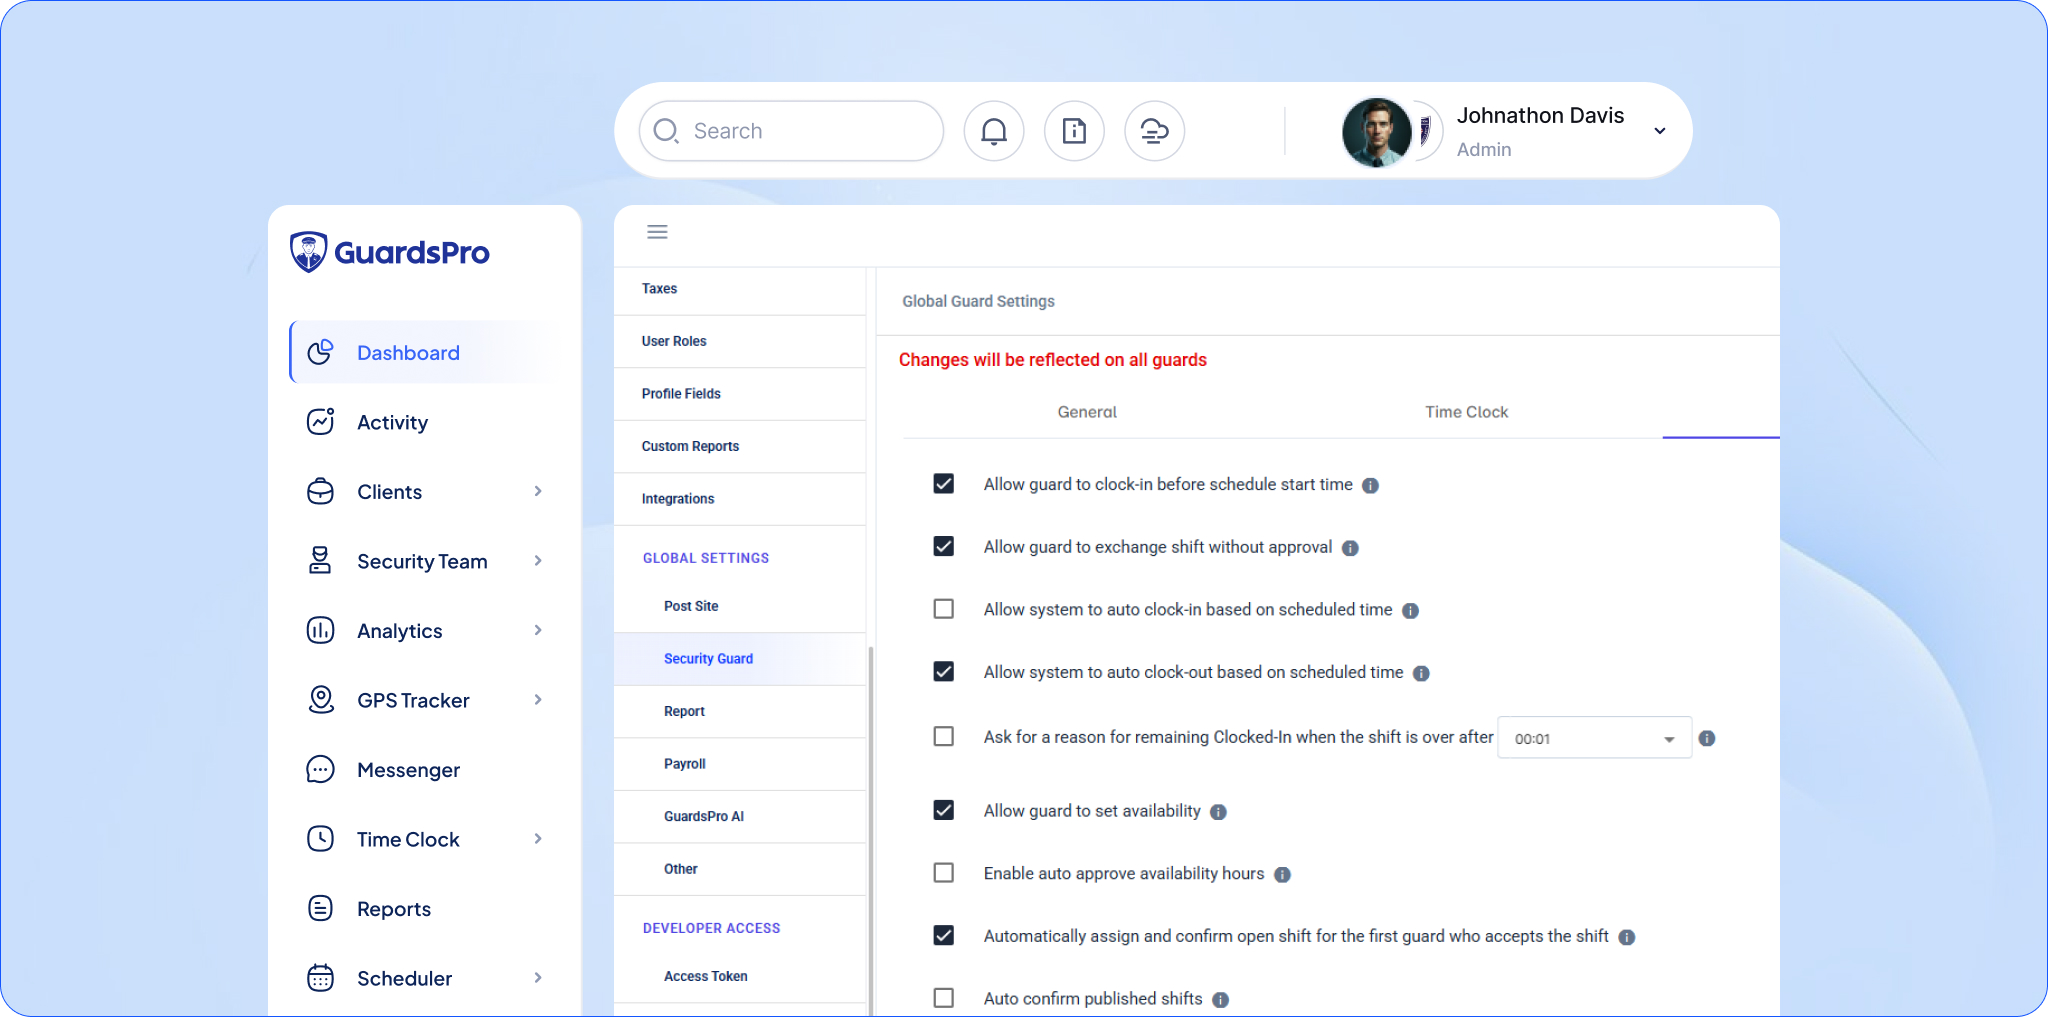The width and height of the screenshot is (2048, 1017).
Task: Enable auto clock-in based on scheduled time
Action: (943, 609)
